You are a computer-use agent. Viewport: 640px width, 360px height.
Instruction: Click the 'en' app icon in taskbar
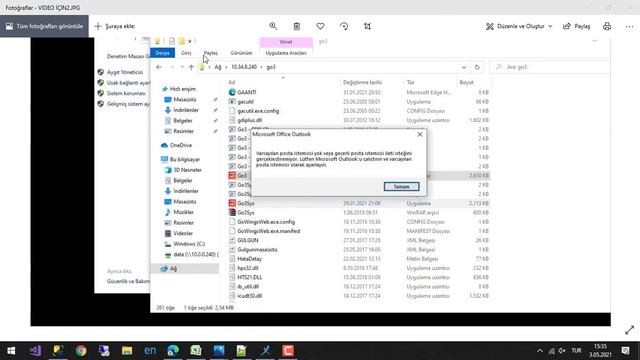tap(150, 351)
